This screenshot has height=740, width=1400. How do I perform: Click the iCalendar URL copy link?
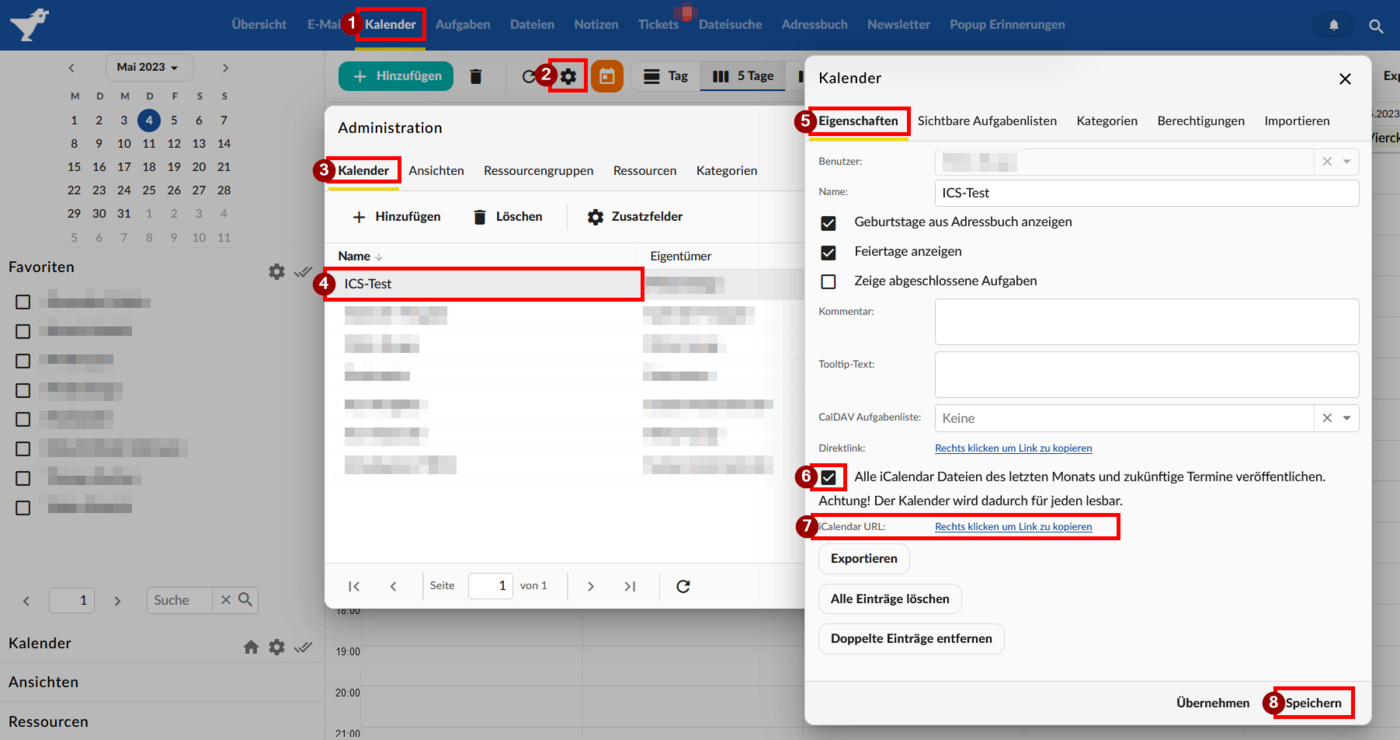pos(1013,526)
